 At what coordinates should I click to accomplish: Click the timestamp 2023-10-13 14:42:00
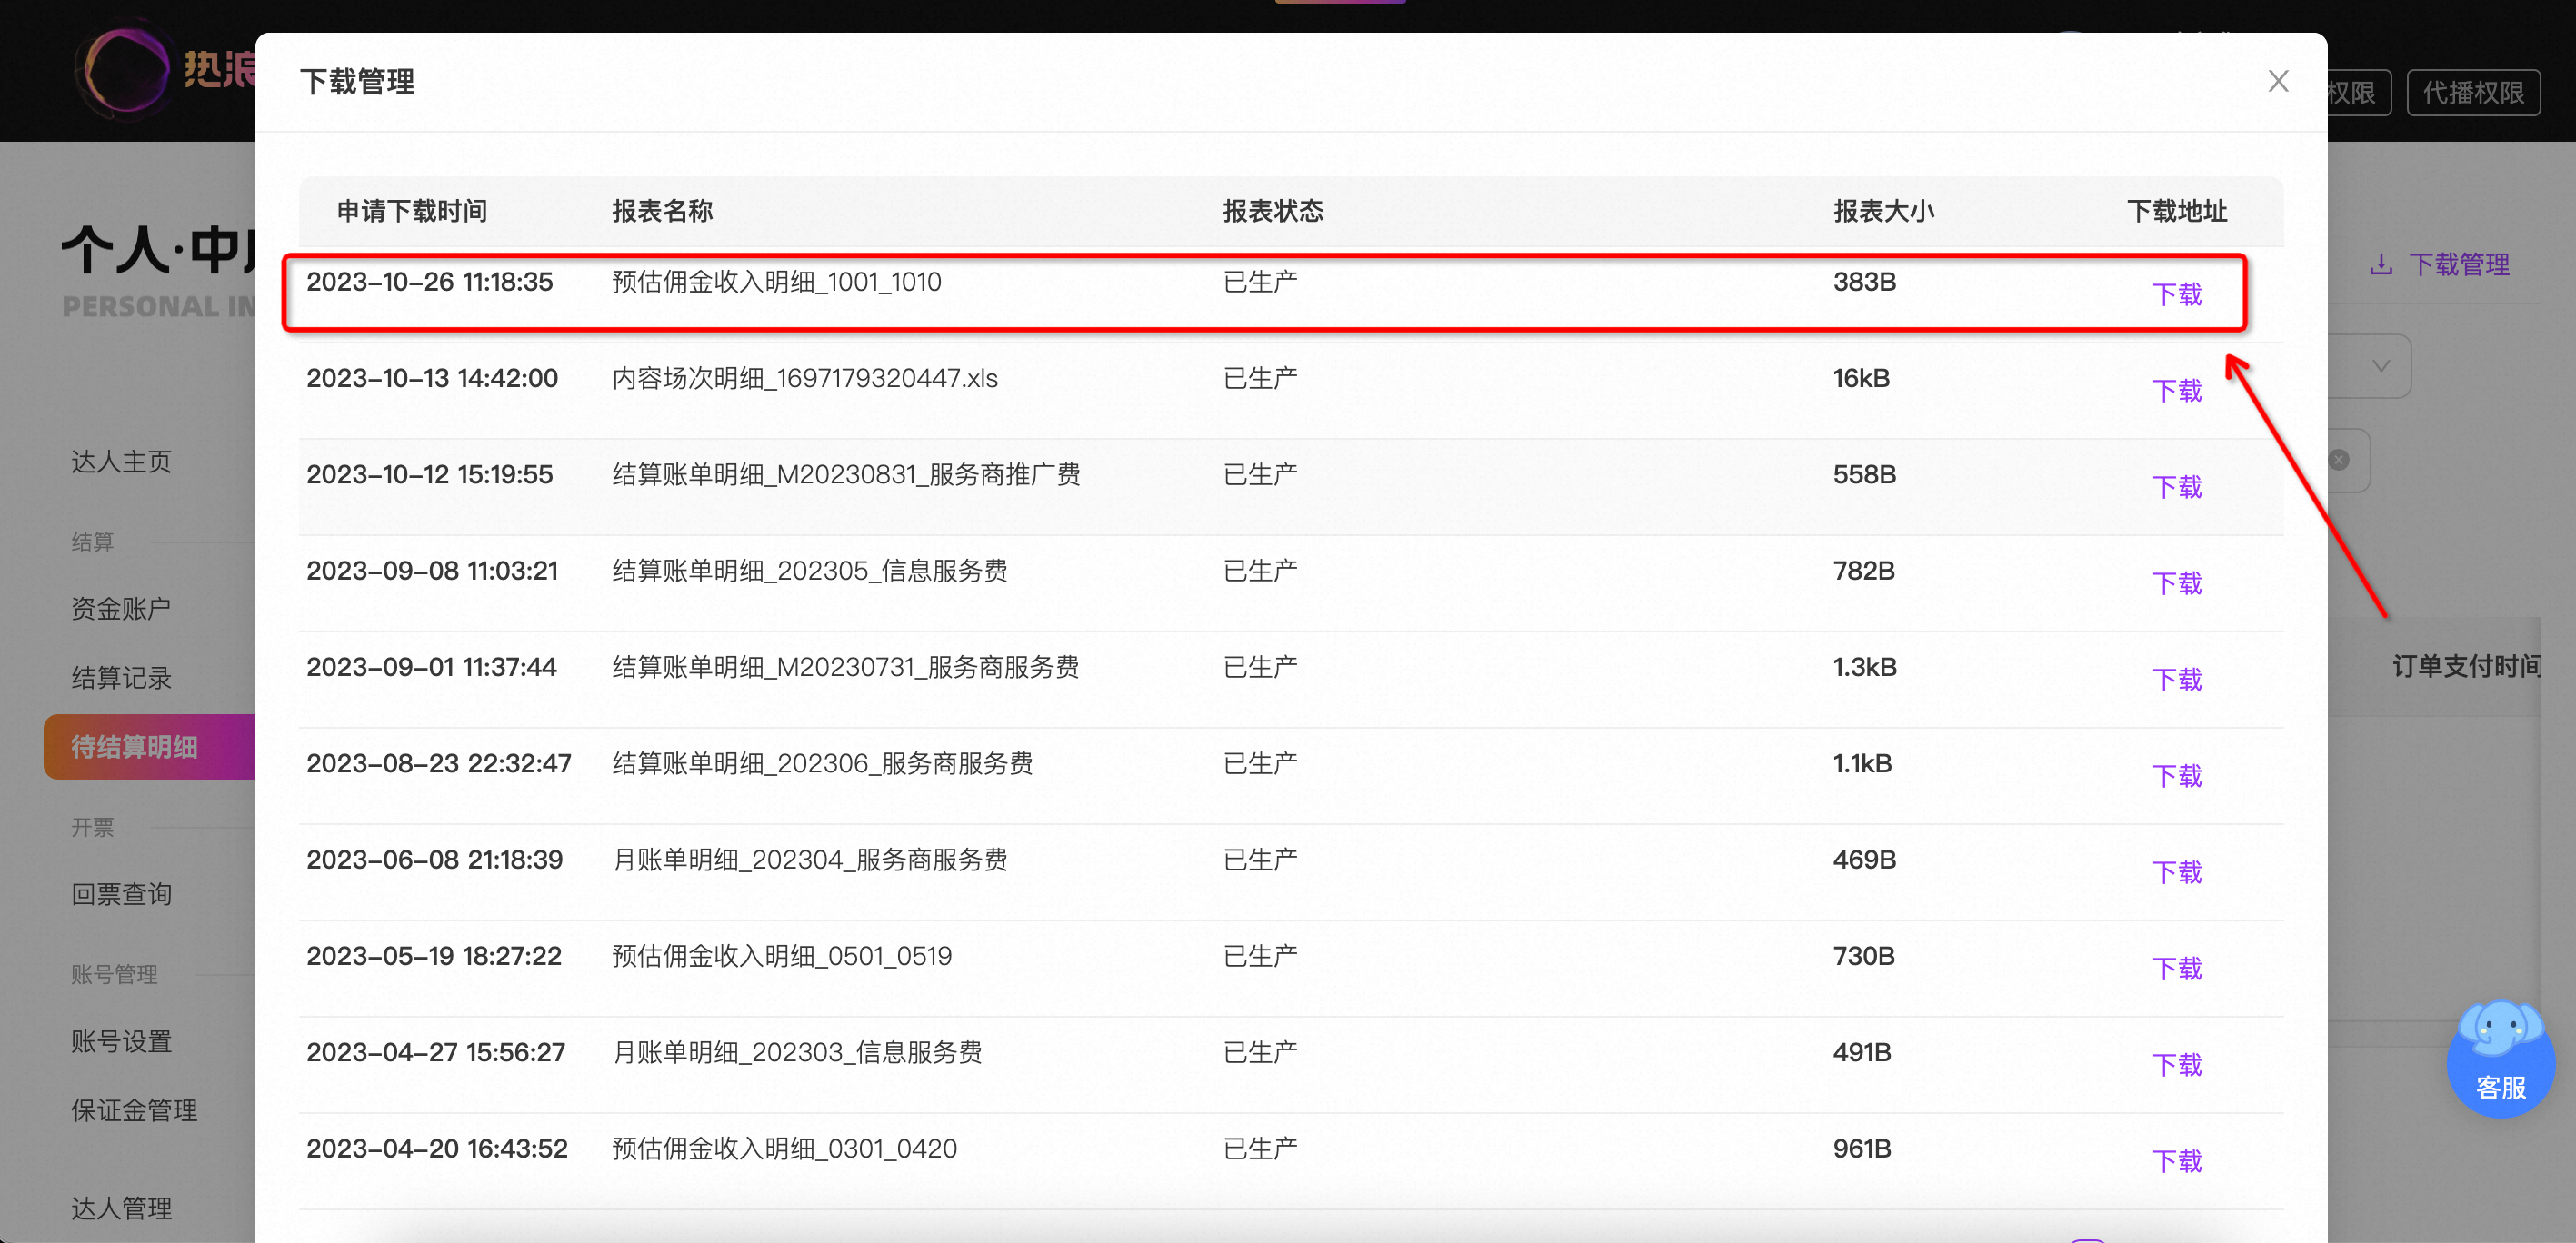coord(432,378)
